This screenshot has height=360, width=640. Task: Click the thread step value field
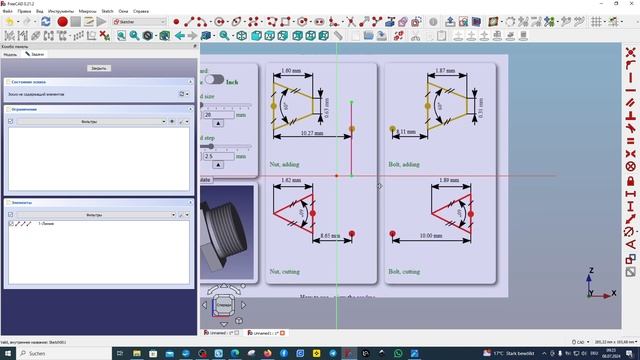click(x=219, y=156)
